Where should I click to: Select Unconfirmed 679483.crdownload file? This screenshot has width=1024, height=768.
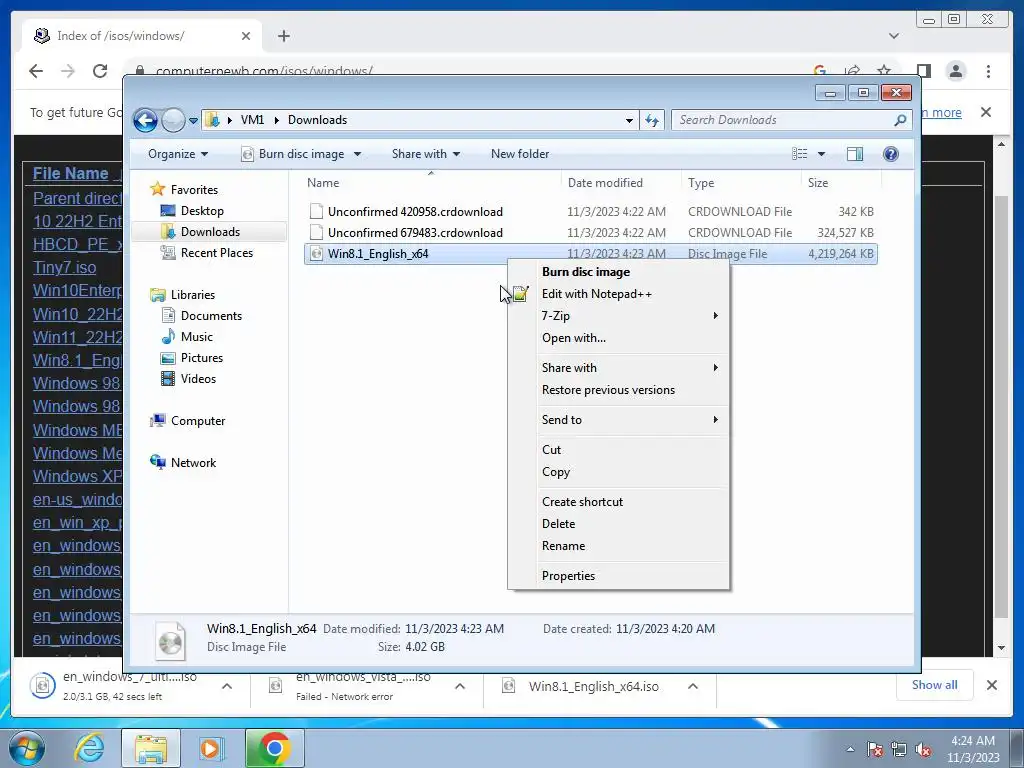[x=415, y=232]
